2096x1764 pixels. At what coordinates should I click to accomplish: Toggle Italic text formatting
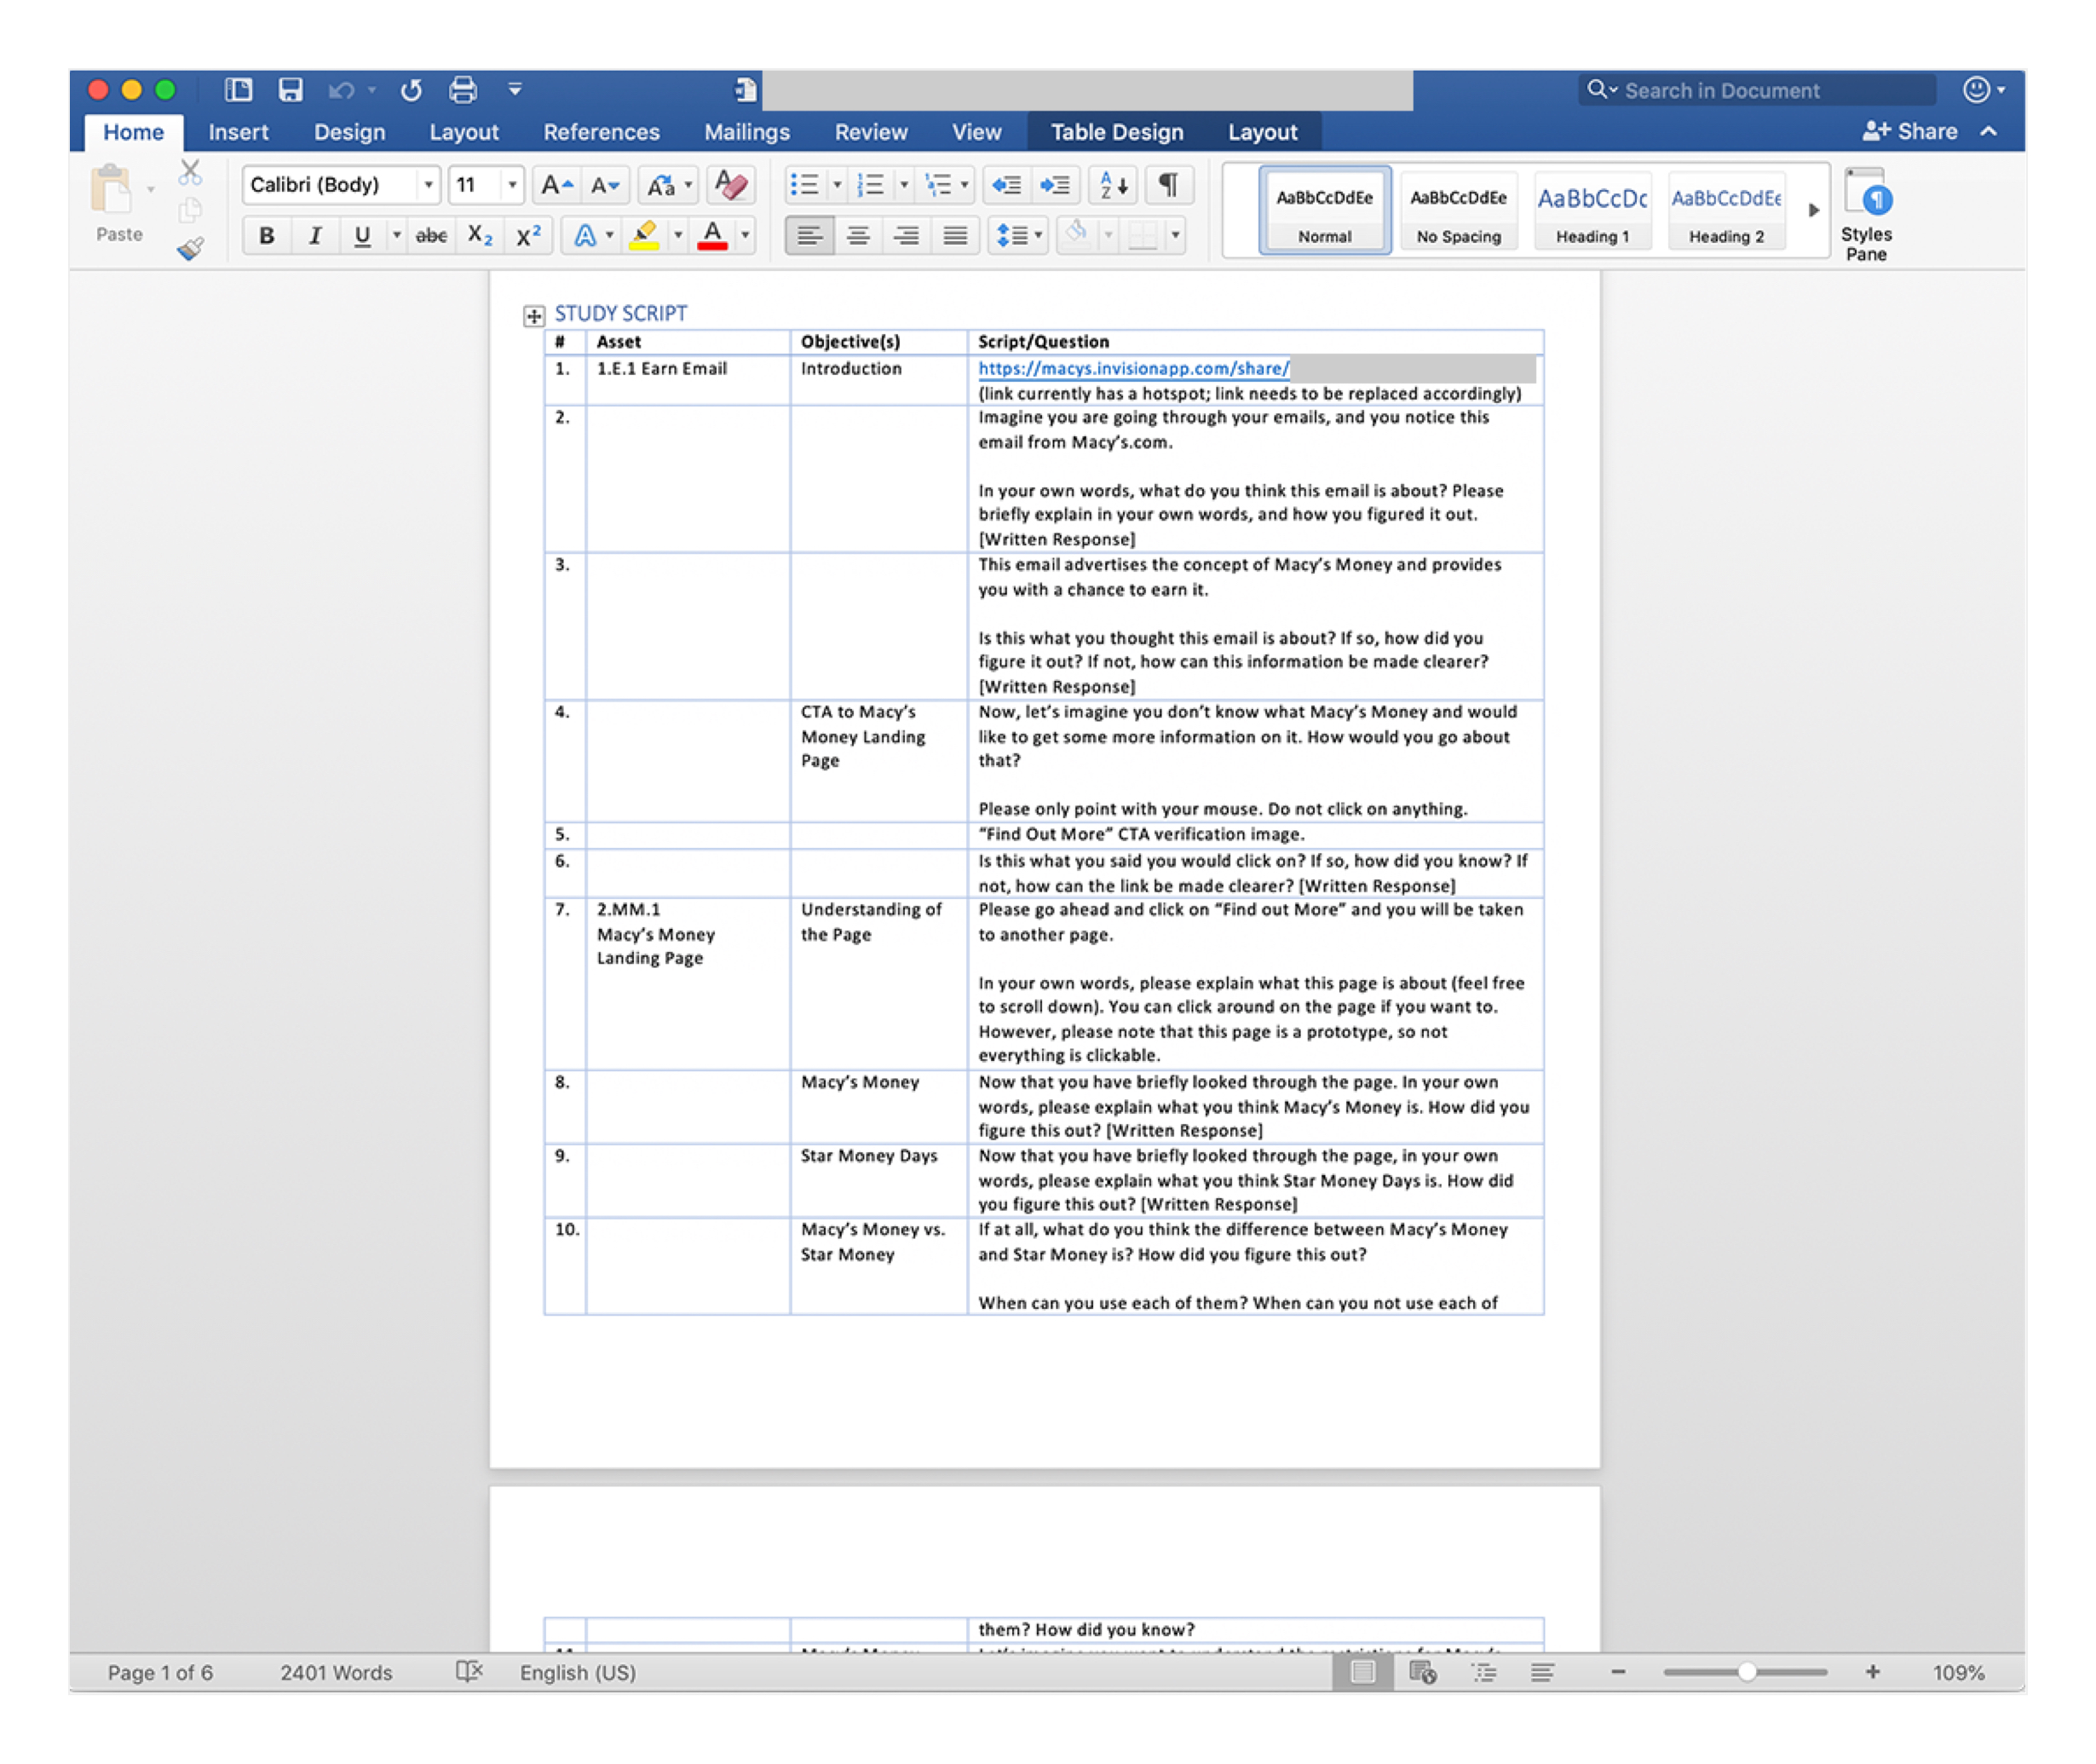point(314,236)
